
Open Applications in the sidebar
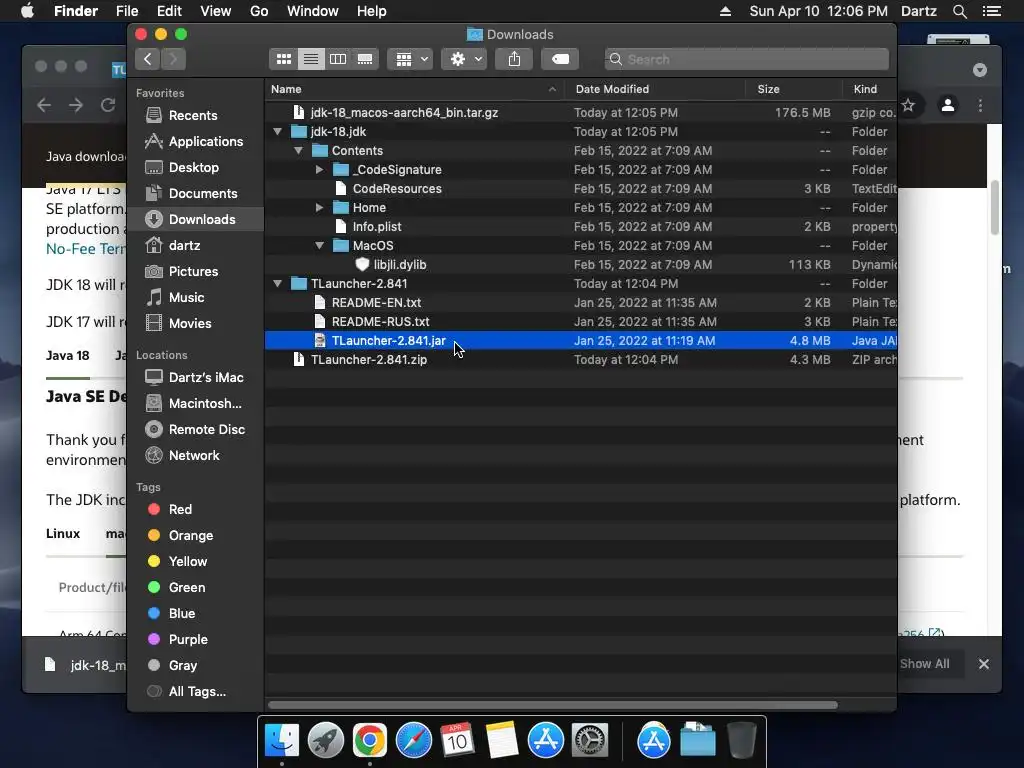click(x=194, y=142)
